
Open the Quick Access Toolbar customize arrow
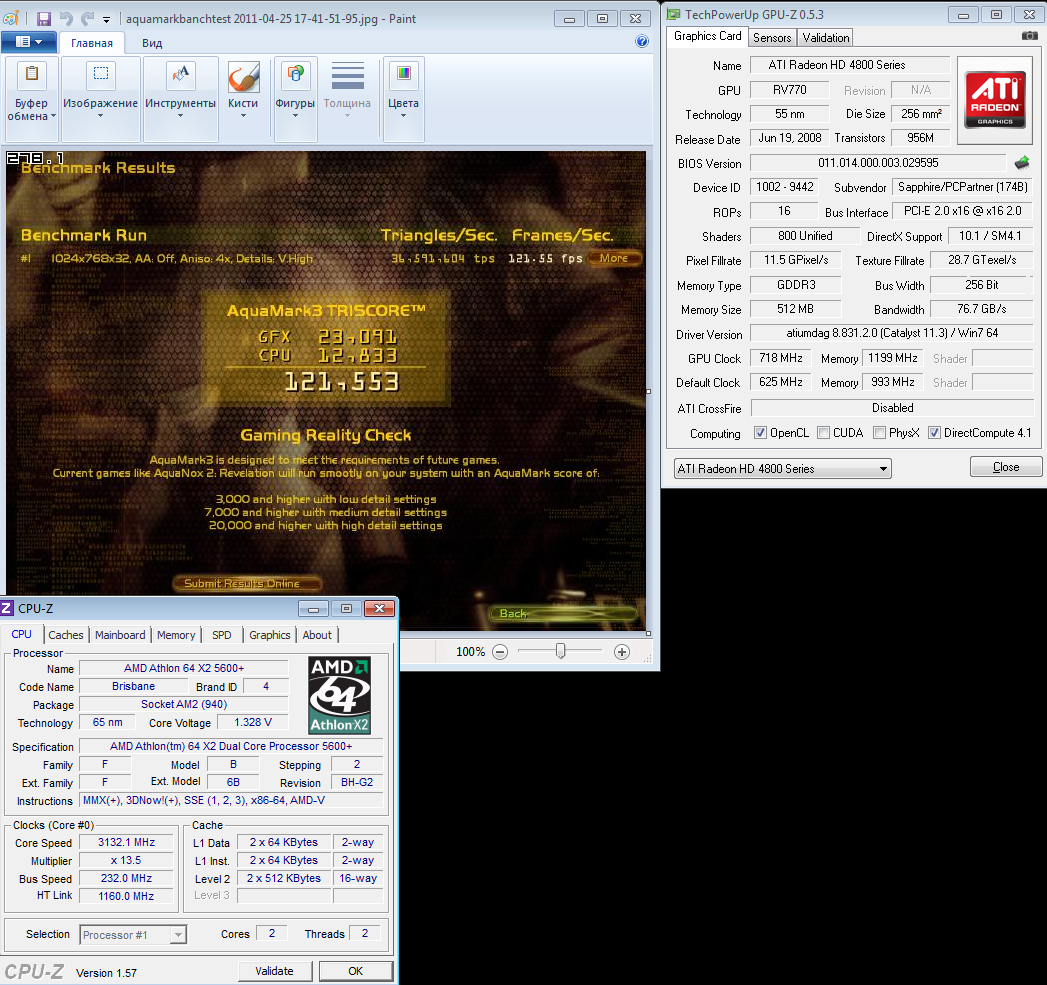[x=106, y=19]
